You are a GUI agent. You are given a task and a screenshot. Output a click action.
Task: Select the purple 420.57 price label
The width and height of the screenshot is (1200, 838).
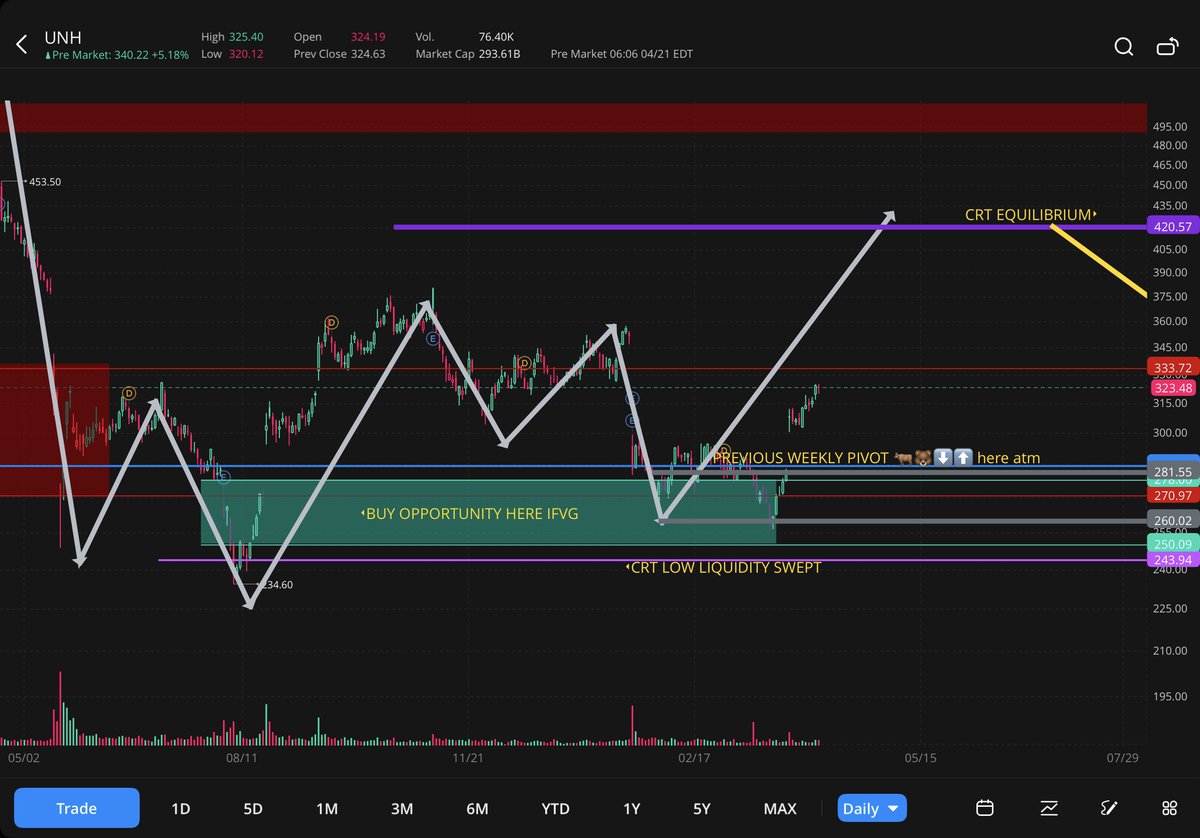1171,227
